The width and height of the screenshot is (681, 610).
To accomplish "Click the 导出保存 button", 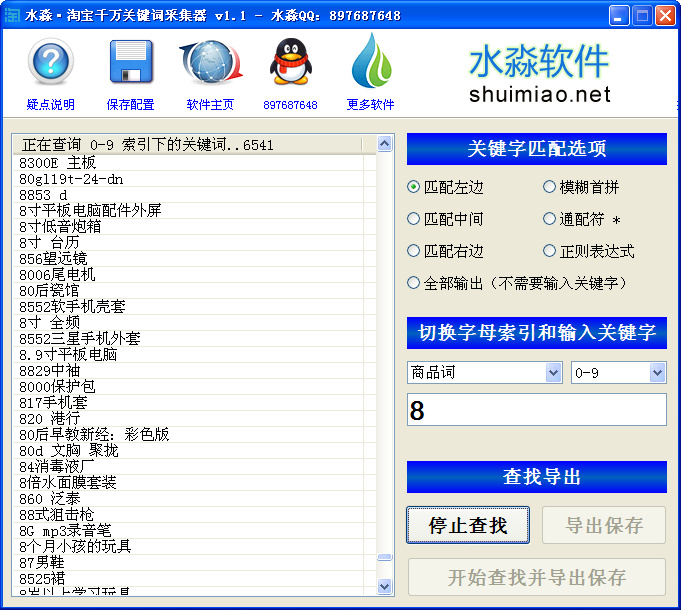I will [x=604, y=525].
